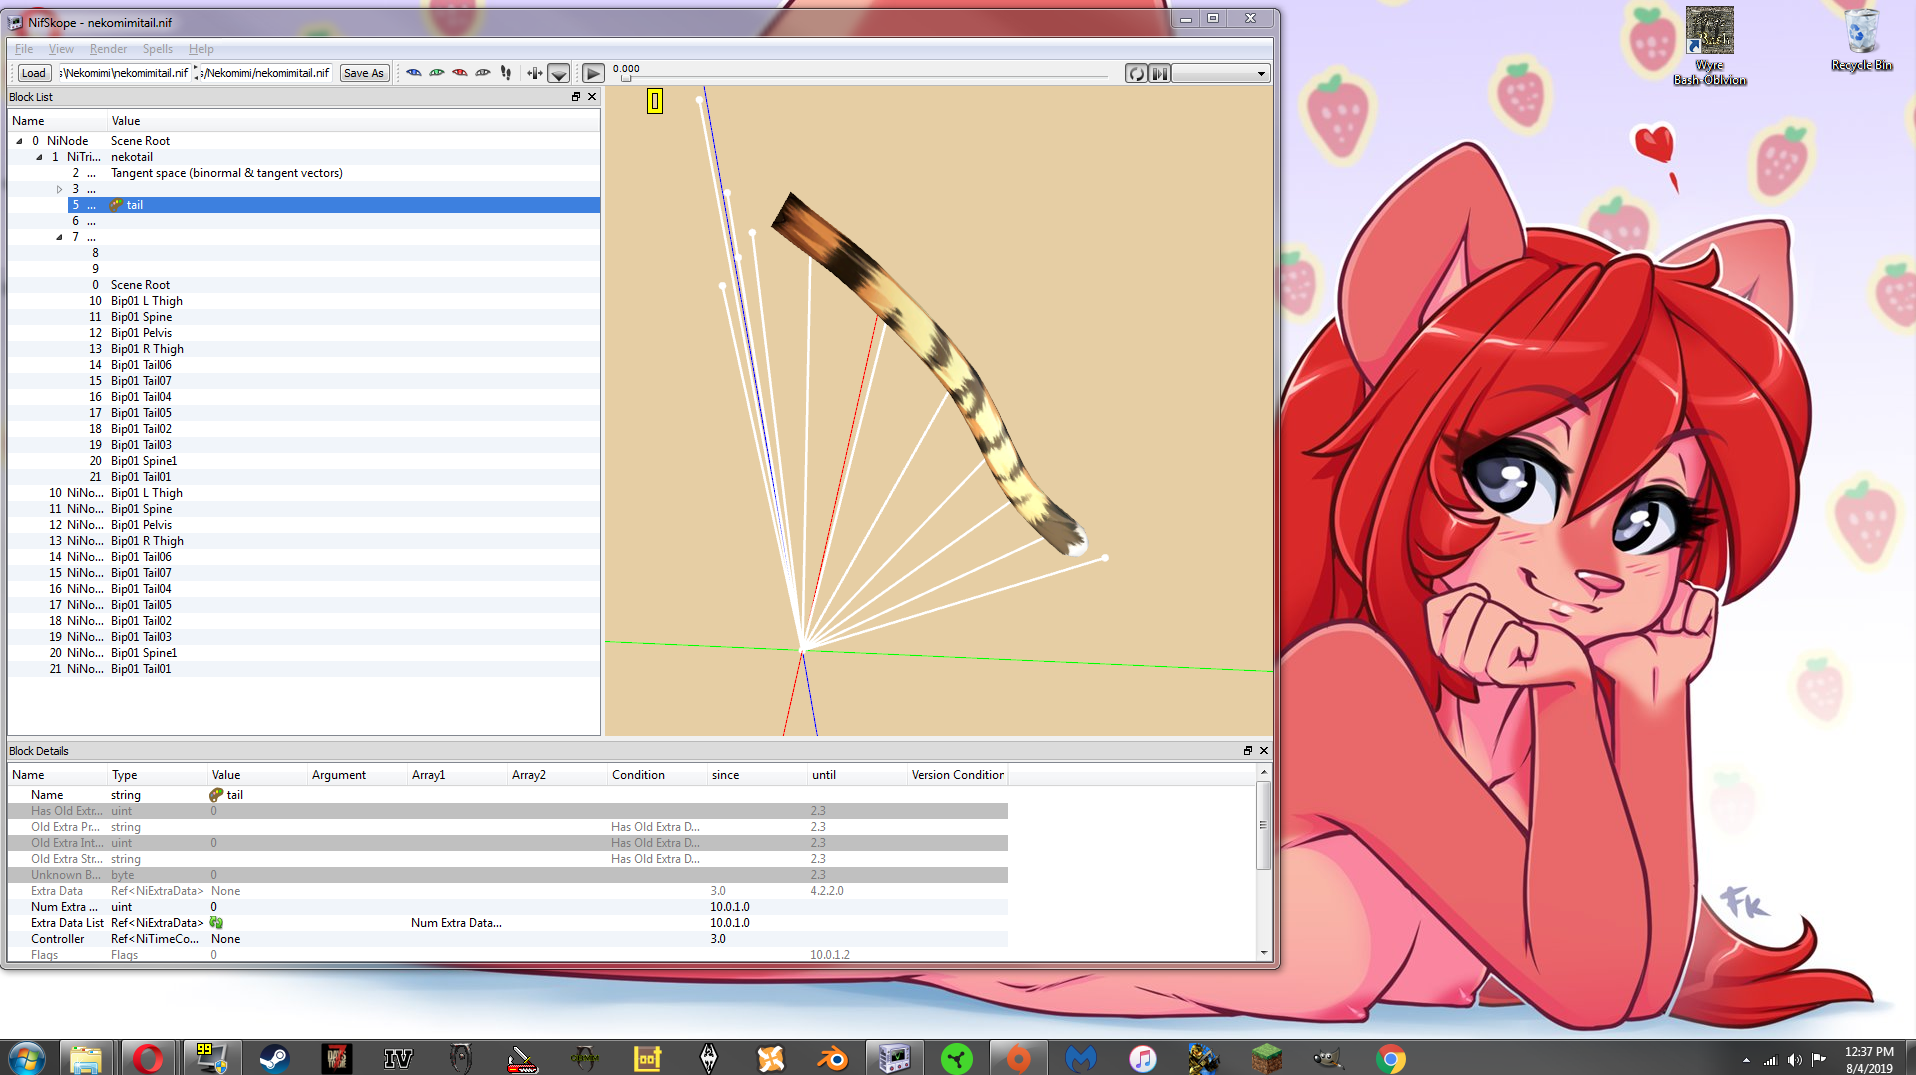1916x1075 pixels.
Task: Click the path swap arrows between file fields
Action: (196, 73)
